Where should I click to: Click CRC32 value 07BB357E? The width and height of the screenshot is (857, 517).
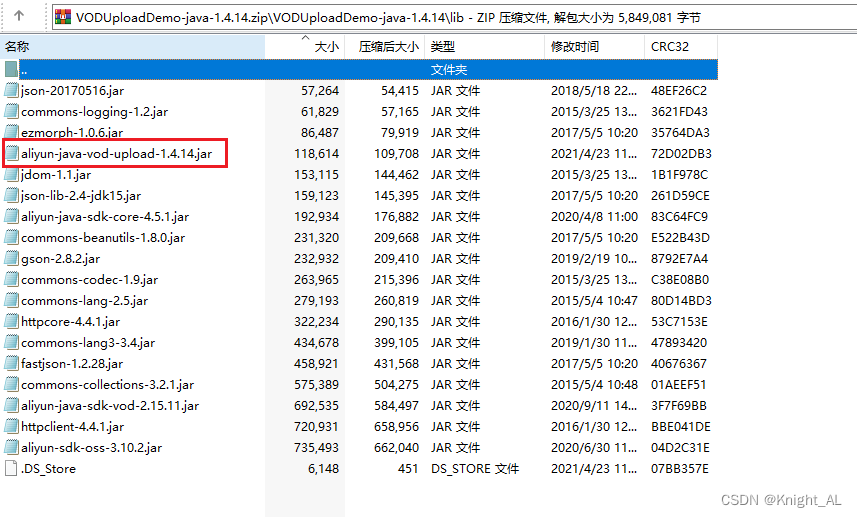(679, 469)
